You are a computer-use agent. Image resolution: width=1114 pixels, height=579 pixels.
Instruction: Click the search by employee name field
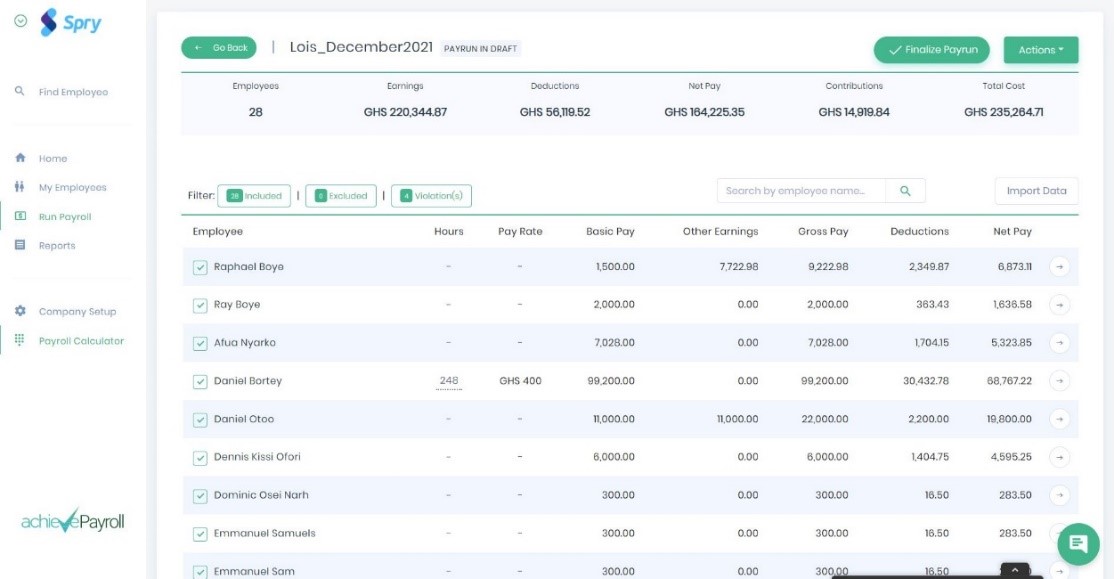coord(801,190)
